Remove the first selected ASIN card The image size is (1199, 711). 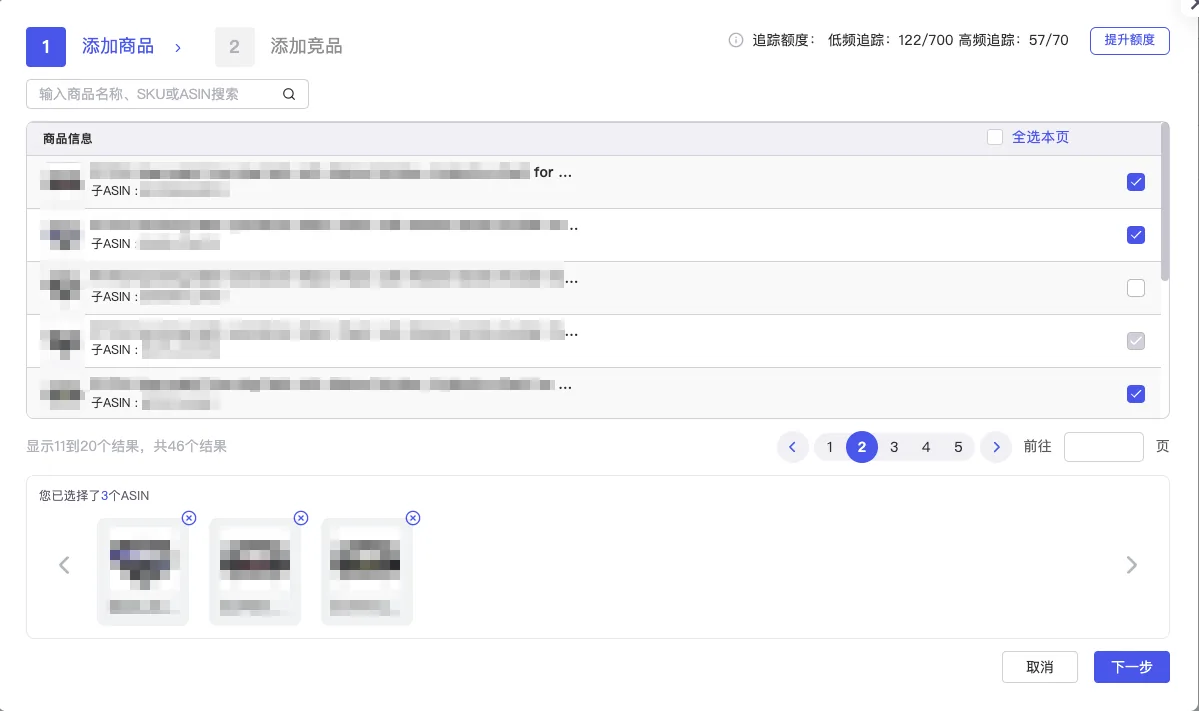point(189,518)
